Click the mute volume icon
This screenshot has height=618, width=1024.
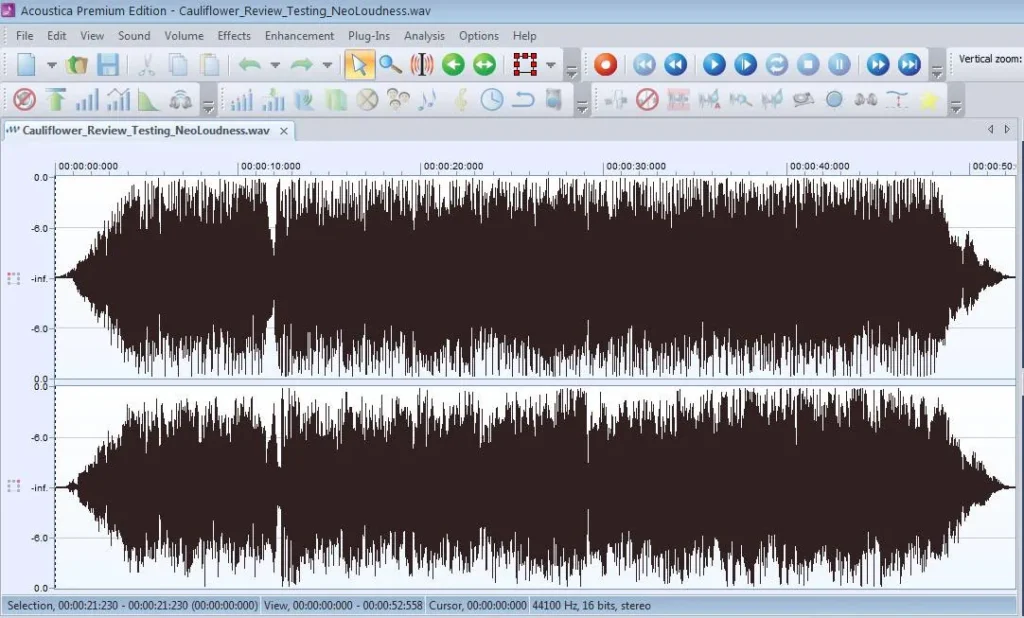(25, 100)
